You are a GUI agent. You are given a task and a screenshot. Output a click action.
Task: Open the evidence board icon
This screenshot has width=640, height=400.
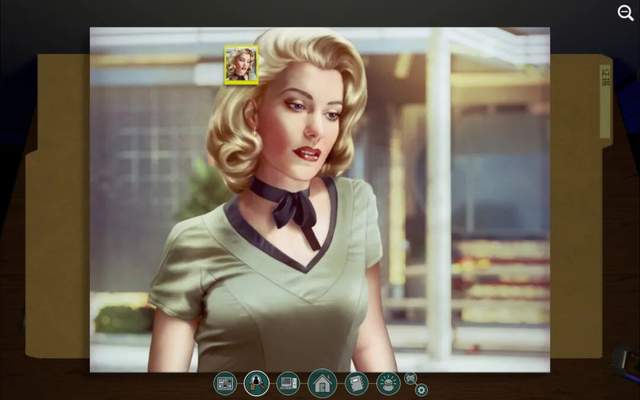(225, 384)
